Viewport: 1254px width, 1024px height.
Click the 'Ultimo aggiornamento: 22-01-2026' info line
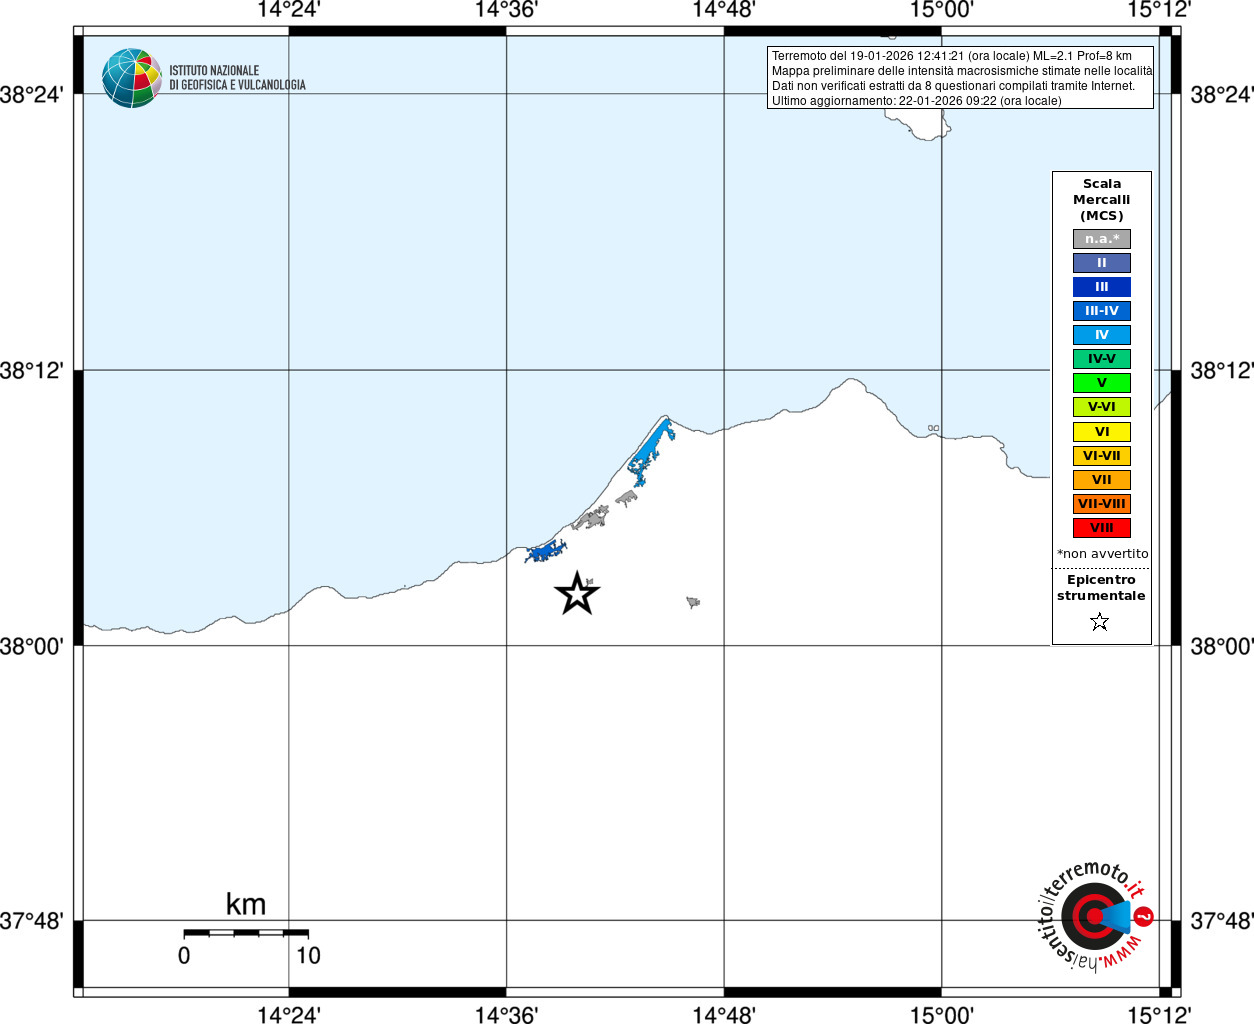pos(917,101)
